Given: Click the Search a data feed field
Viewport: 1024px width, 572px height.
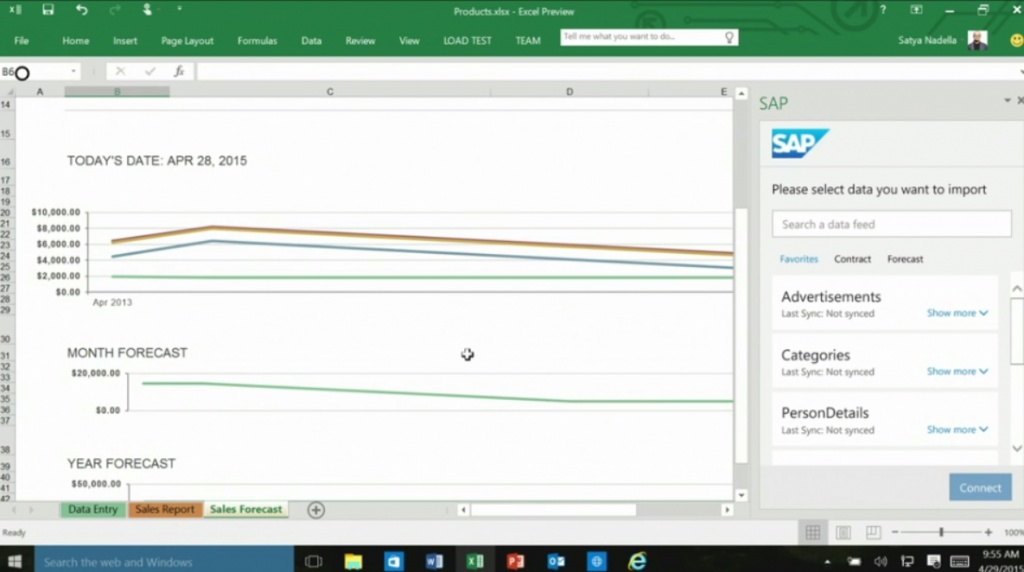Looking at the screenshot, I should [x=891, y=224].
